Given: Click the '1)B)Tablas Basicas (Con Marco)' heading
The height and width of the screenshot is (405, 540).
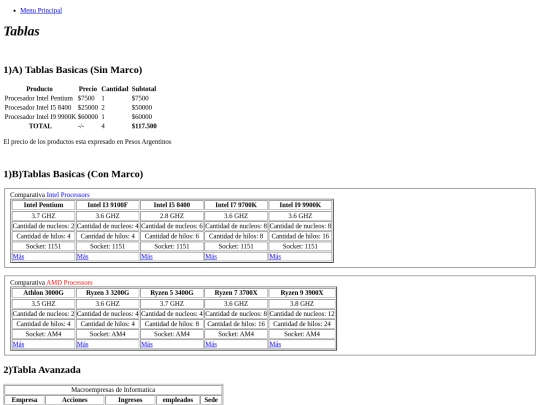Looking at the screenshot, I should [x=73, y=174].
